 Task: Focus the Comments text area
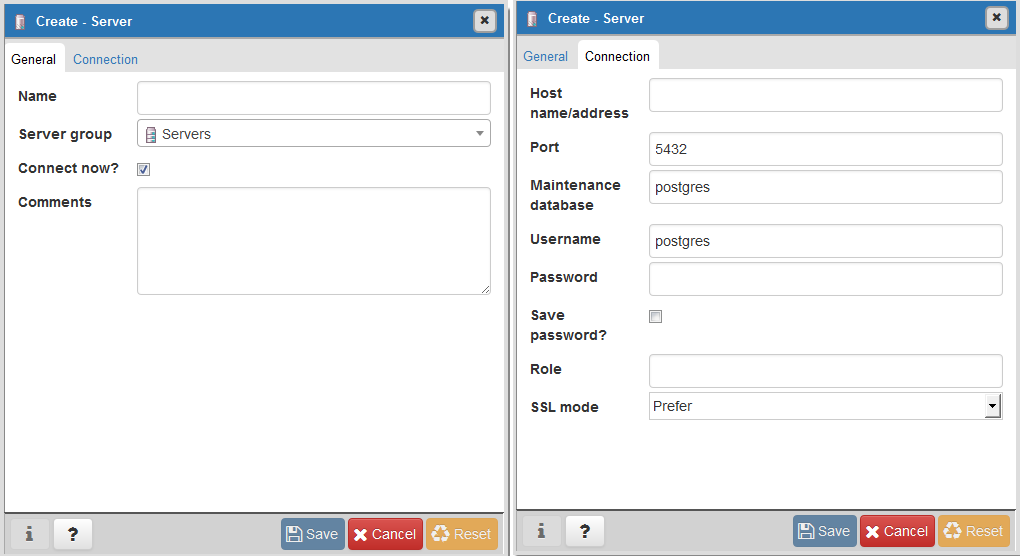coord(314,241)
